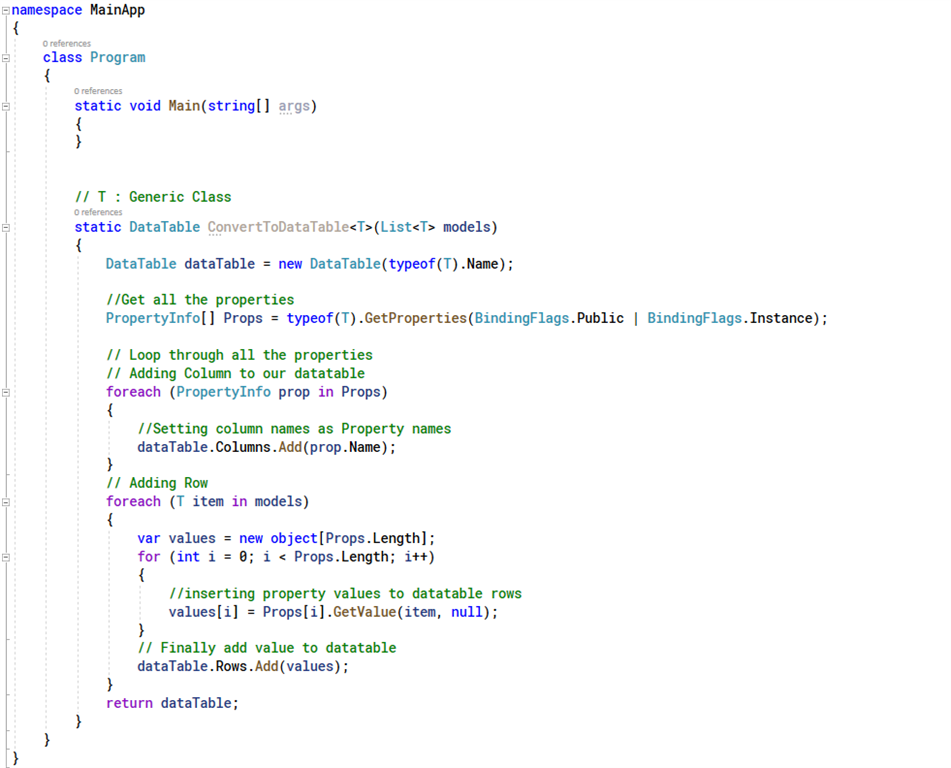The height and width of the screenshot is (768, 951).
Task: Click the '// Adding Row' comment
Action: pos(157,483)
